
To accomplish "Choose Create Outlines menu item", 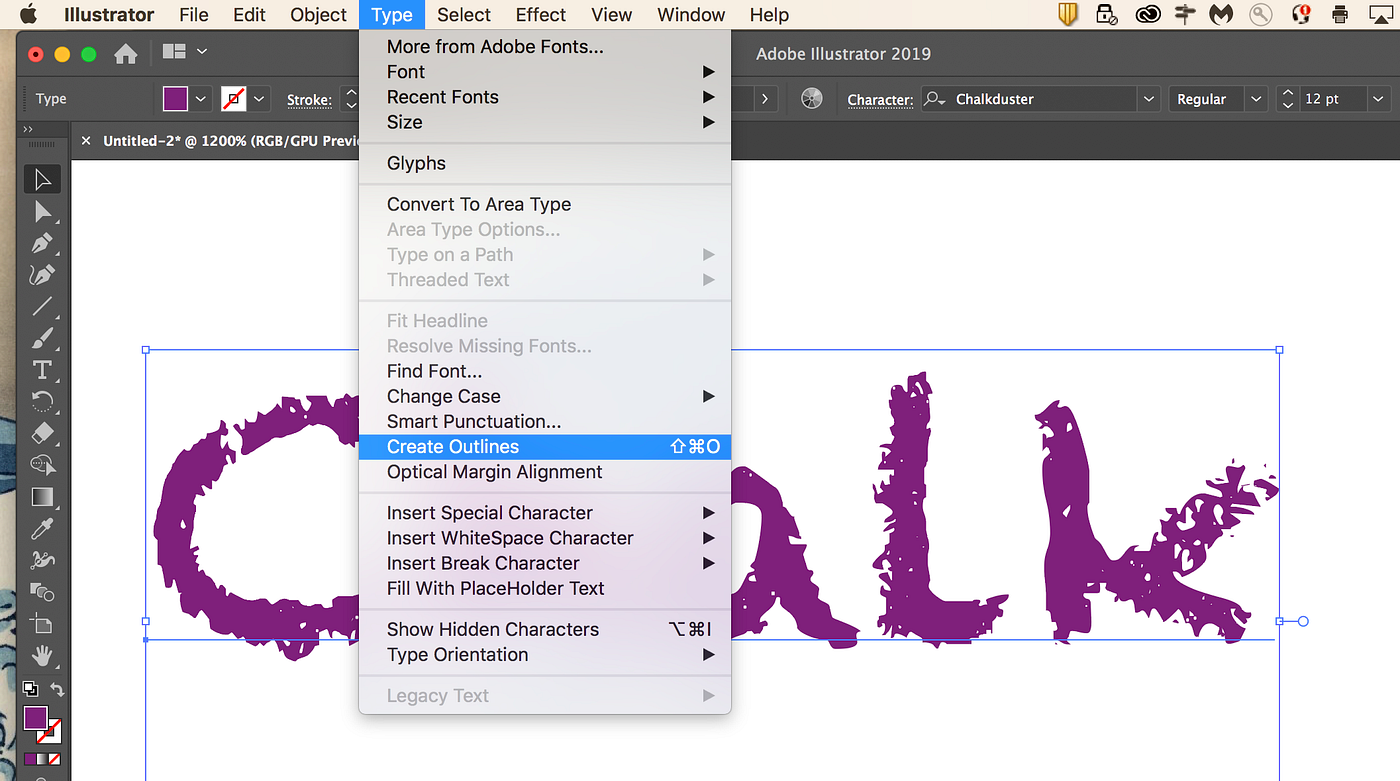I will (x=545, y=447).
